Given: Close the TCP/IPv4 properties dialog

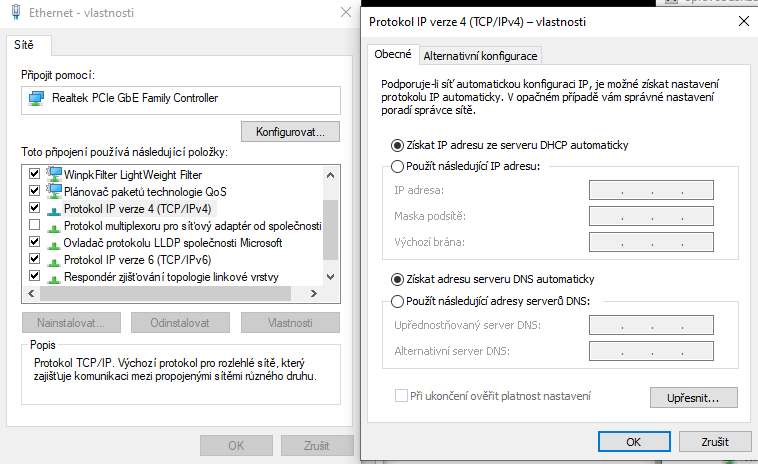Looking at the screenshot, I should (x=742, y=20).
